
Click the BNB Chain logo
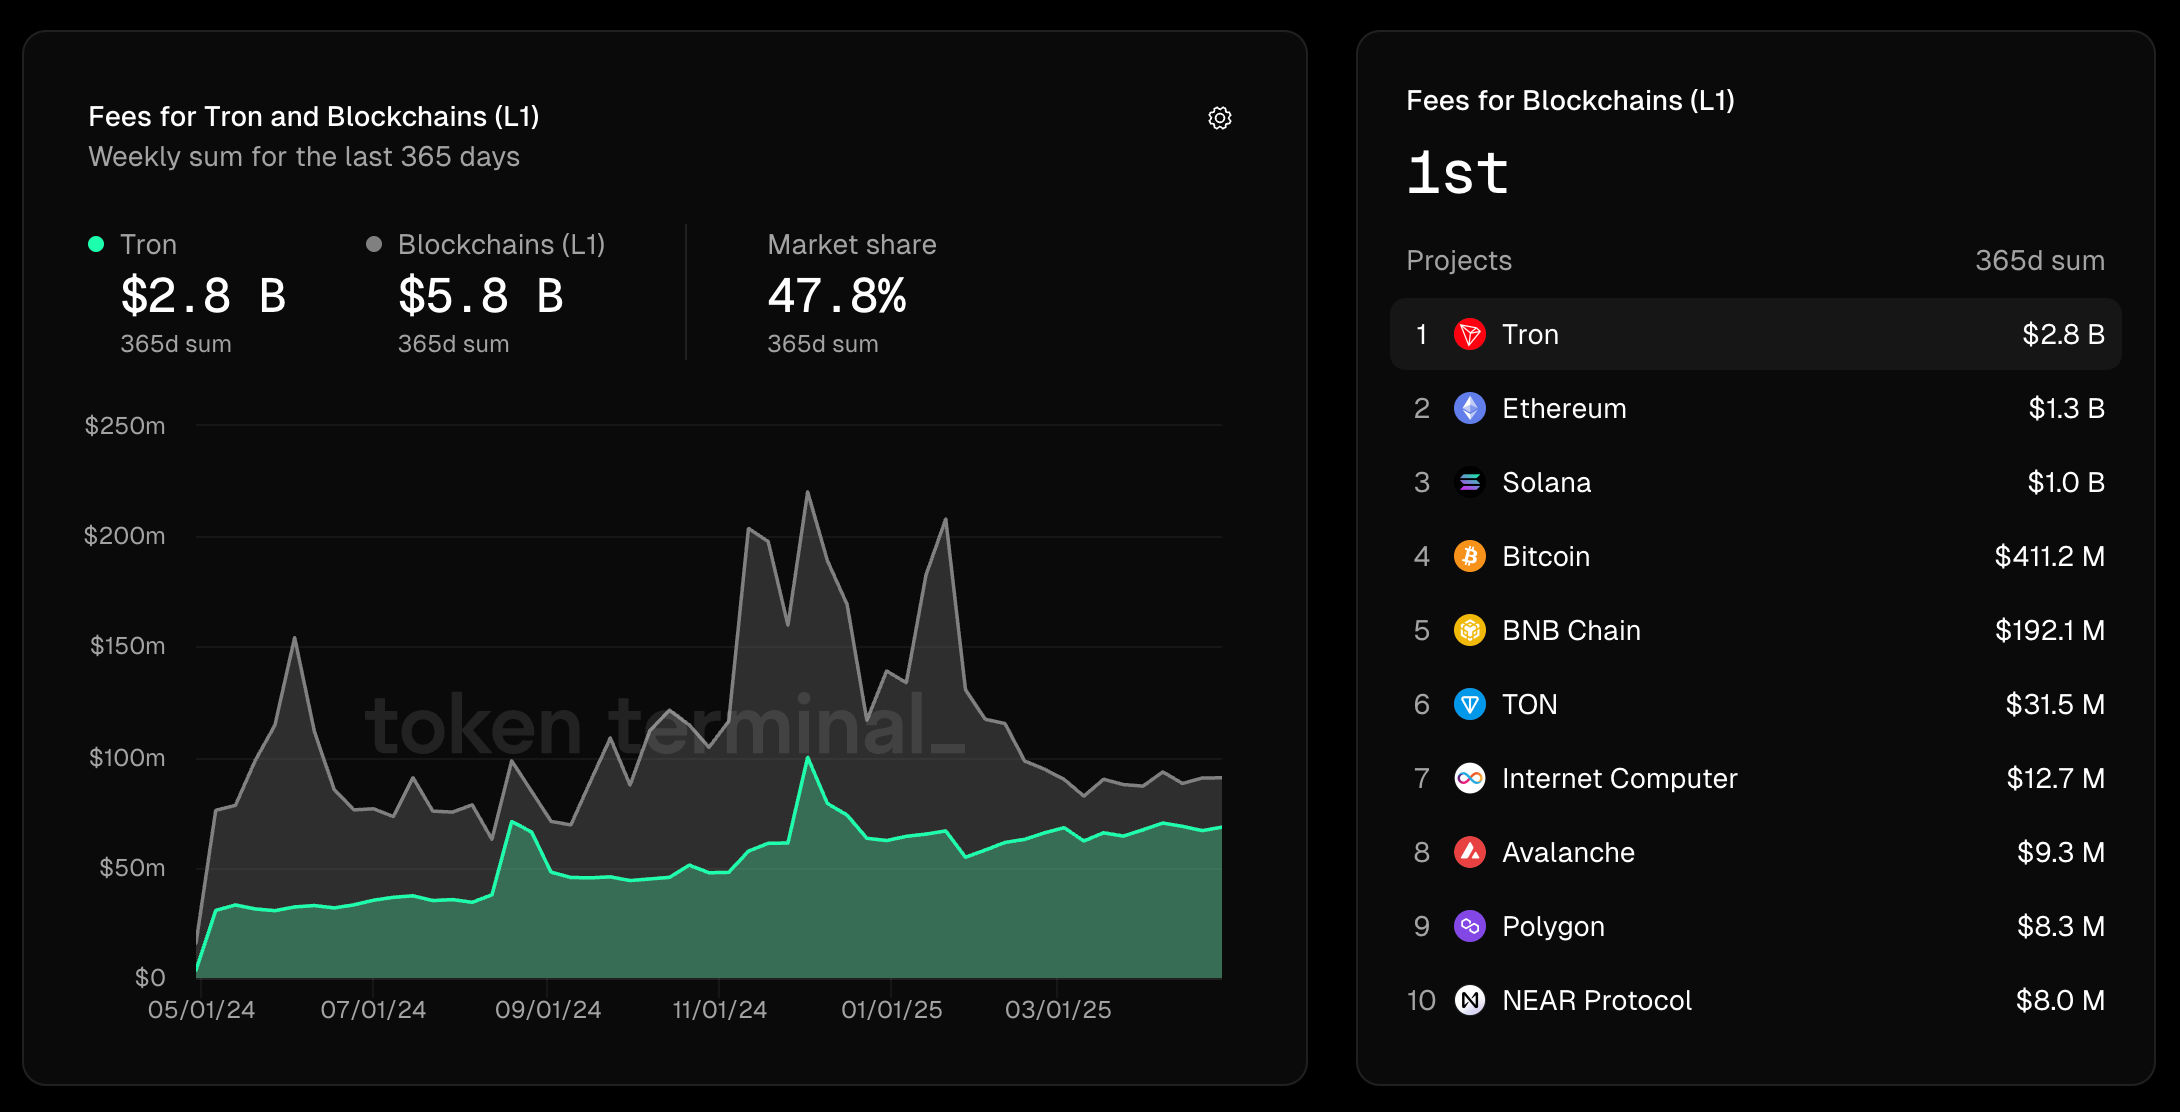click(1469, 630)
